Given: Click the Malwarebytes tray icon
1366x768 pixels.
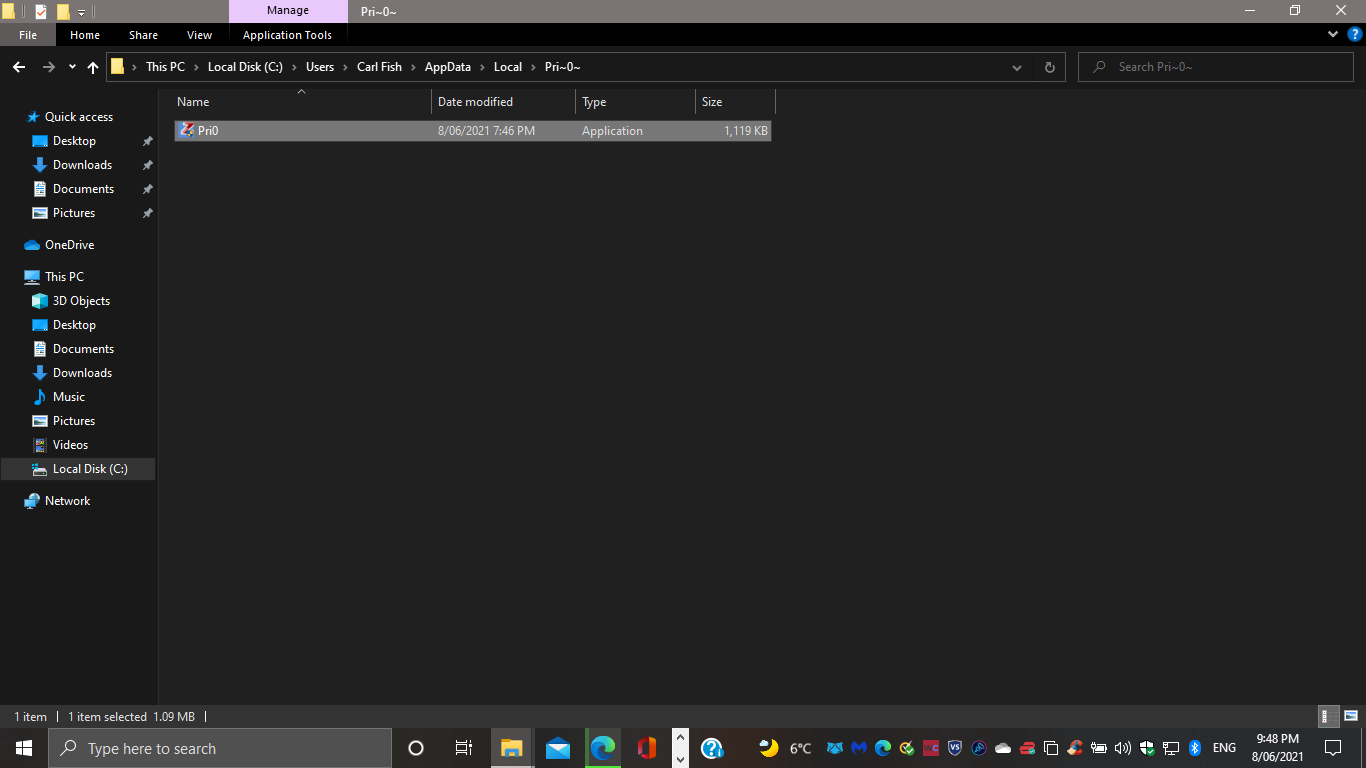Looking at the screenshot, I should tap(858, 748).
